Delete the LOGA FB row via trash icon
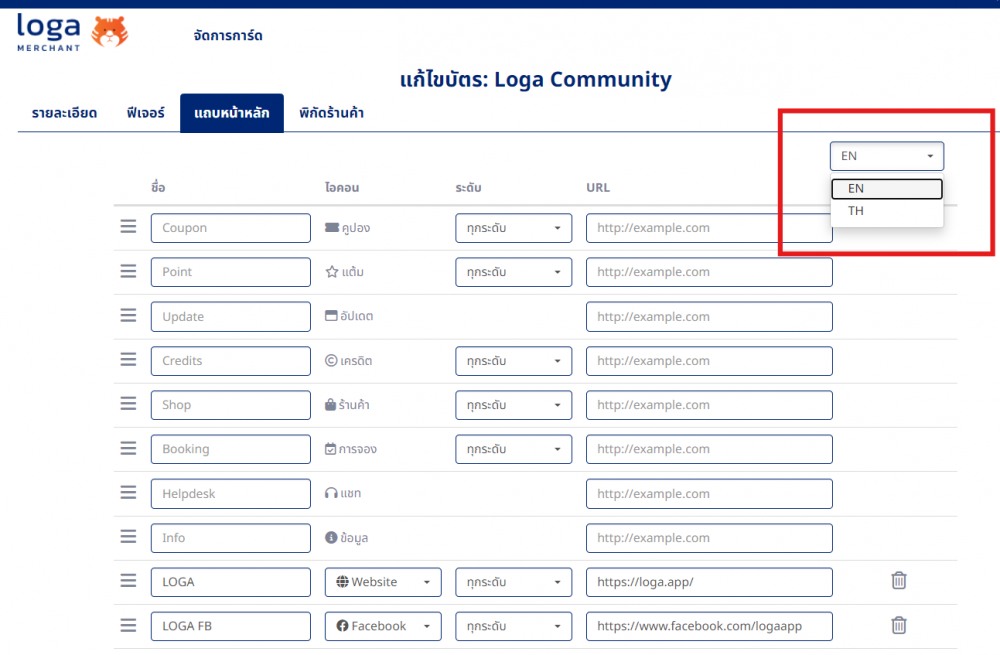The height and width of the screenshot is (655, 1000). [898, 625]
